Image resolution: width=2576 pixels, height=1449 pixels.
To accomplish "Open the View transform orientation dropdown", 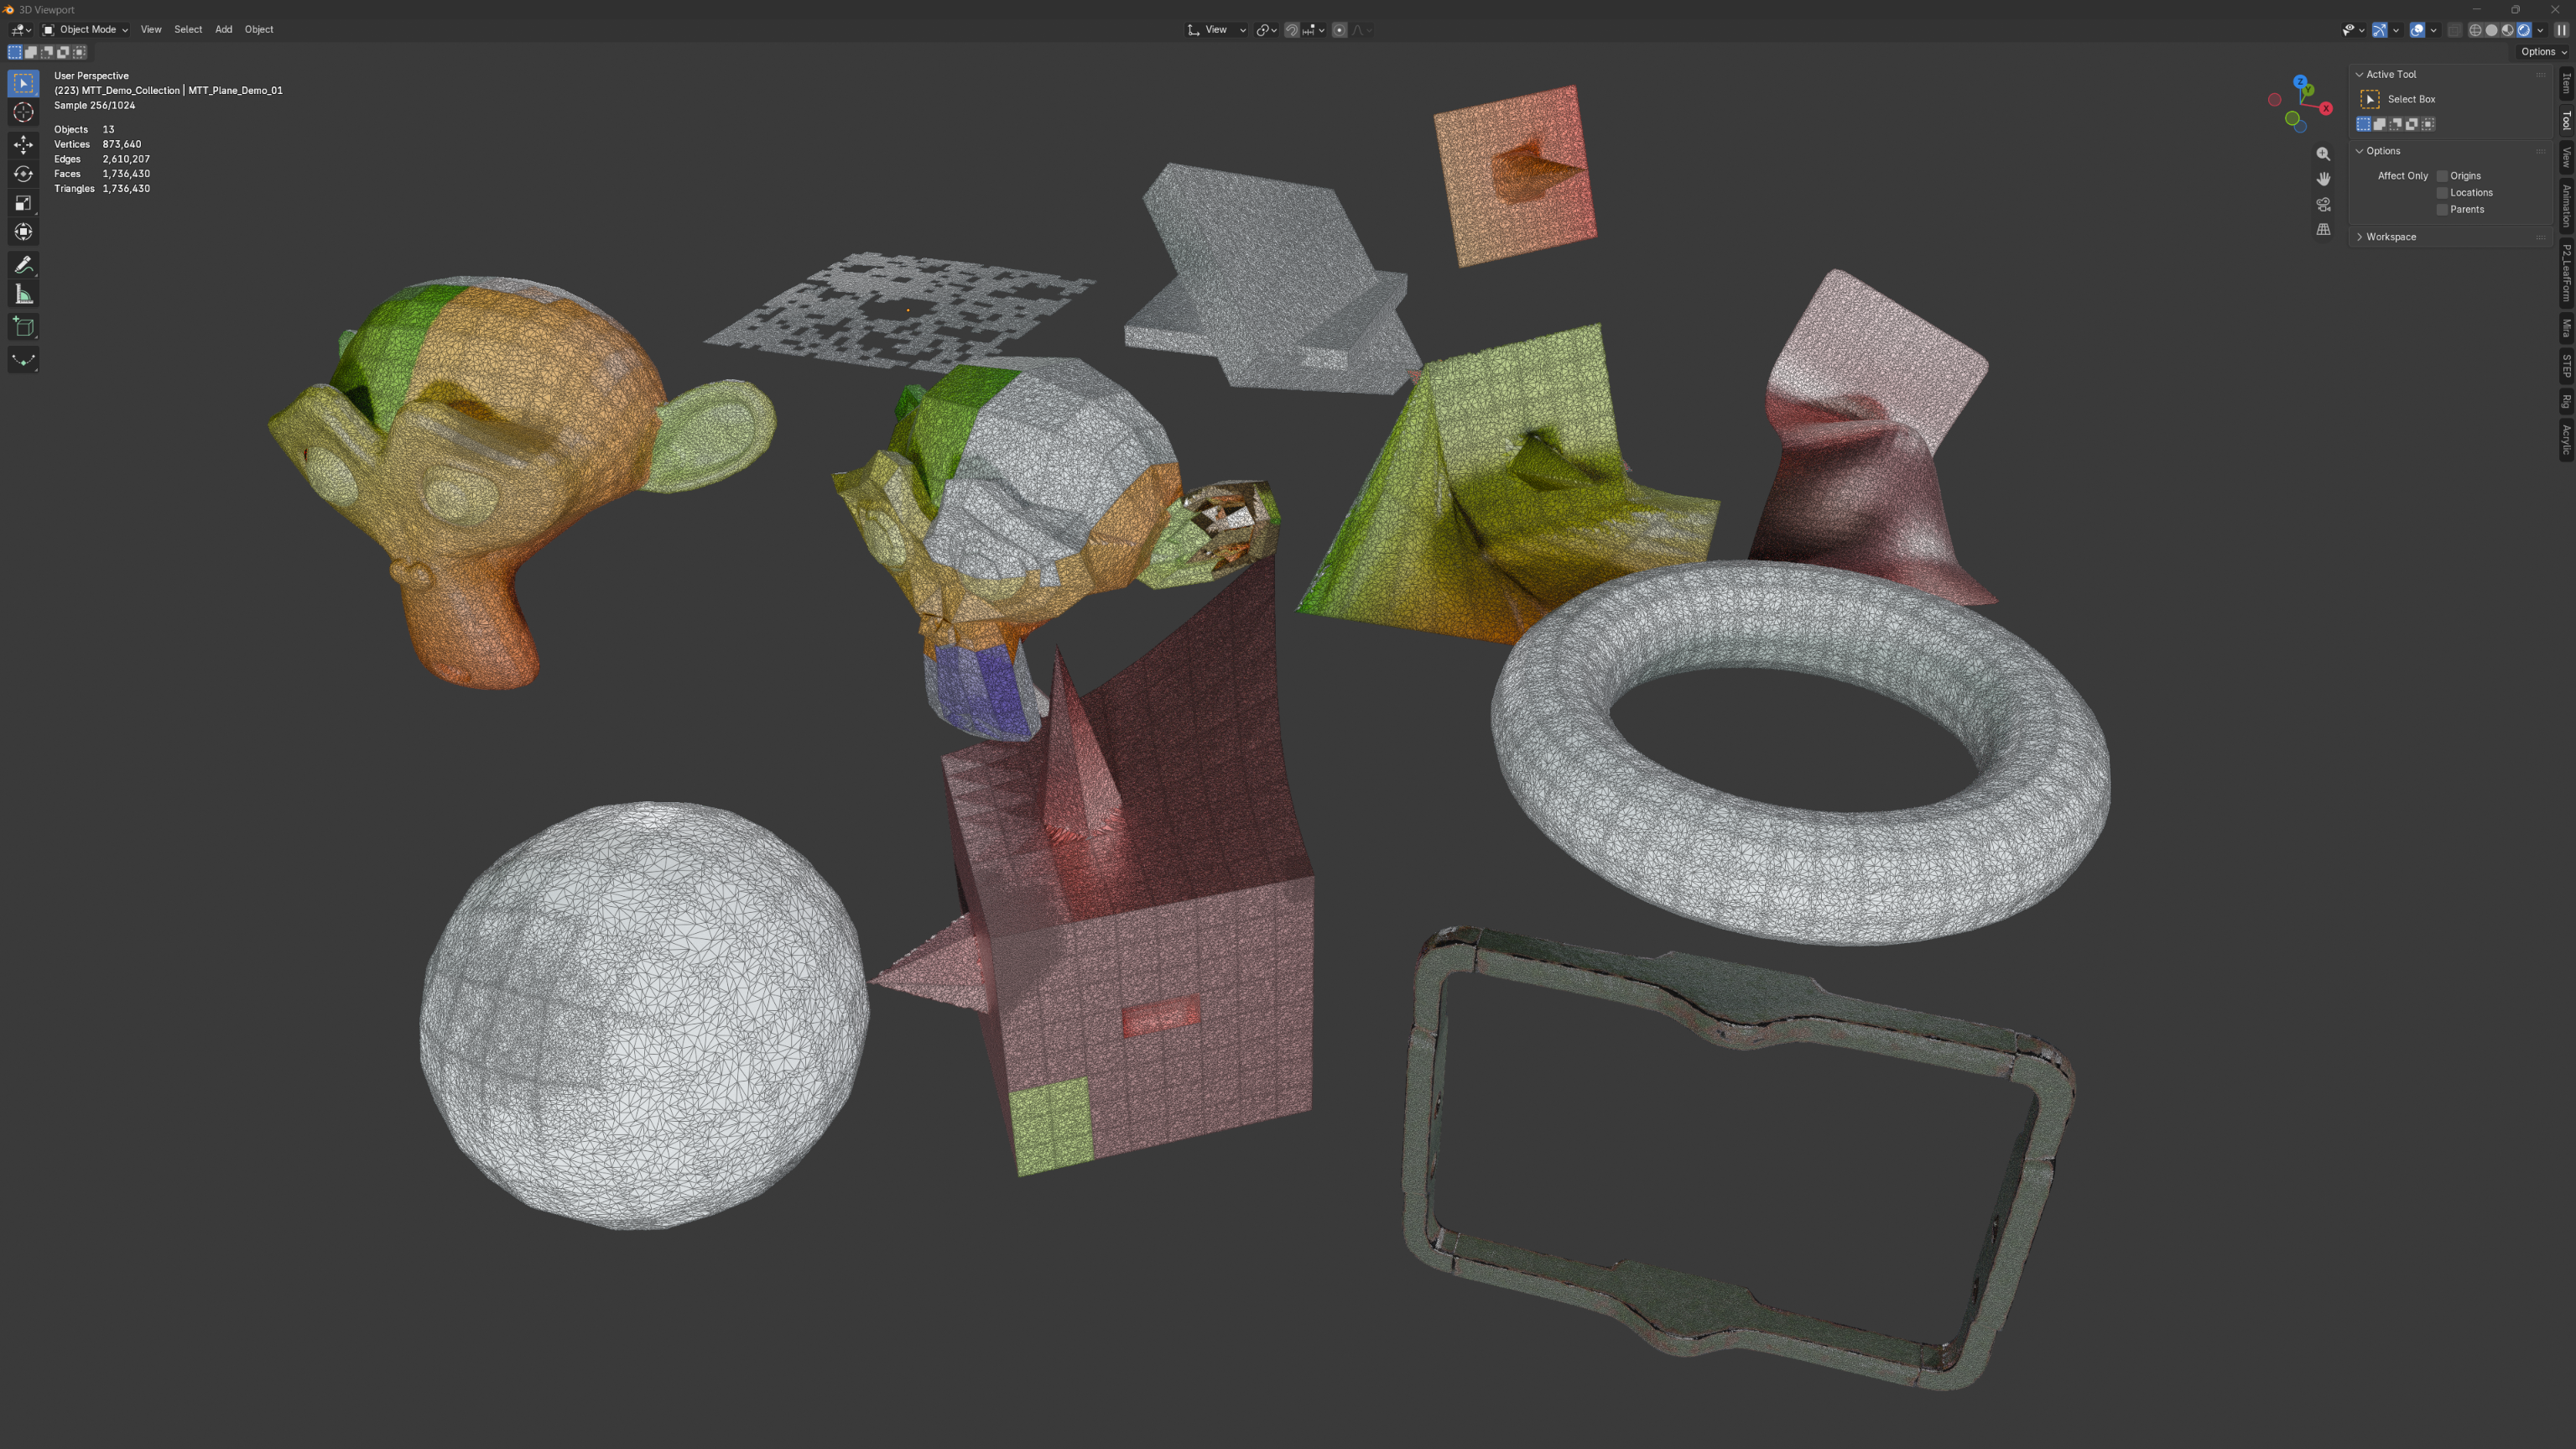I will pos(1217,30).
